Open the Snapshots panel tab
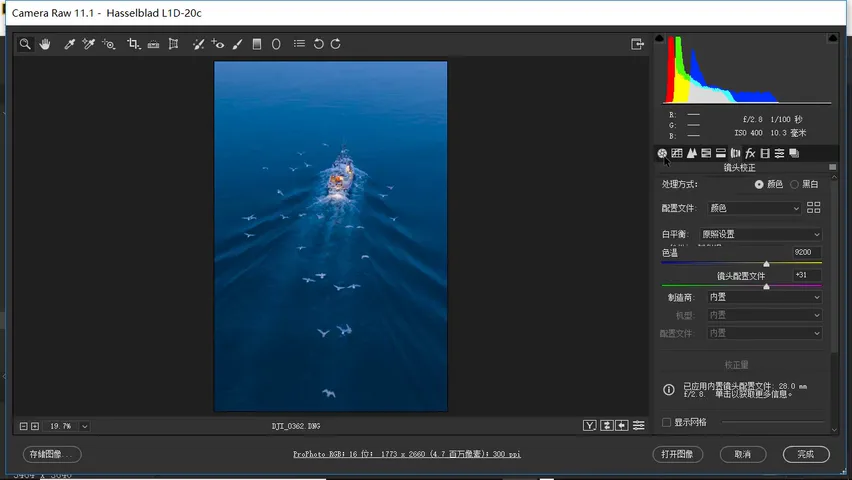This screenshot has width=852, height=480. coord(794,153)
